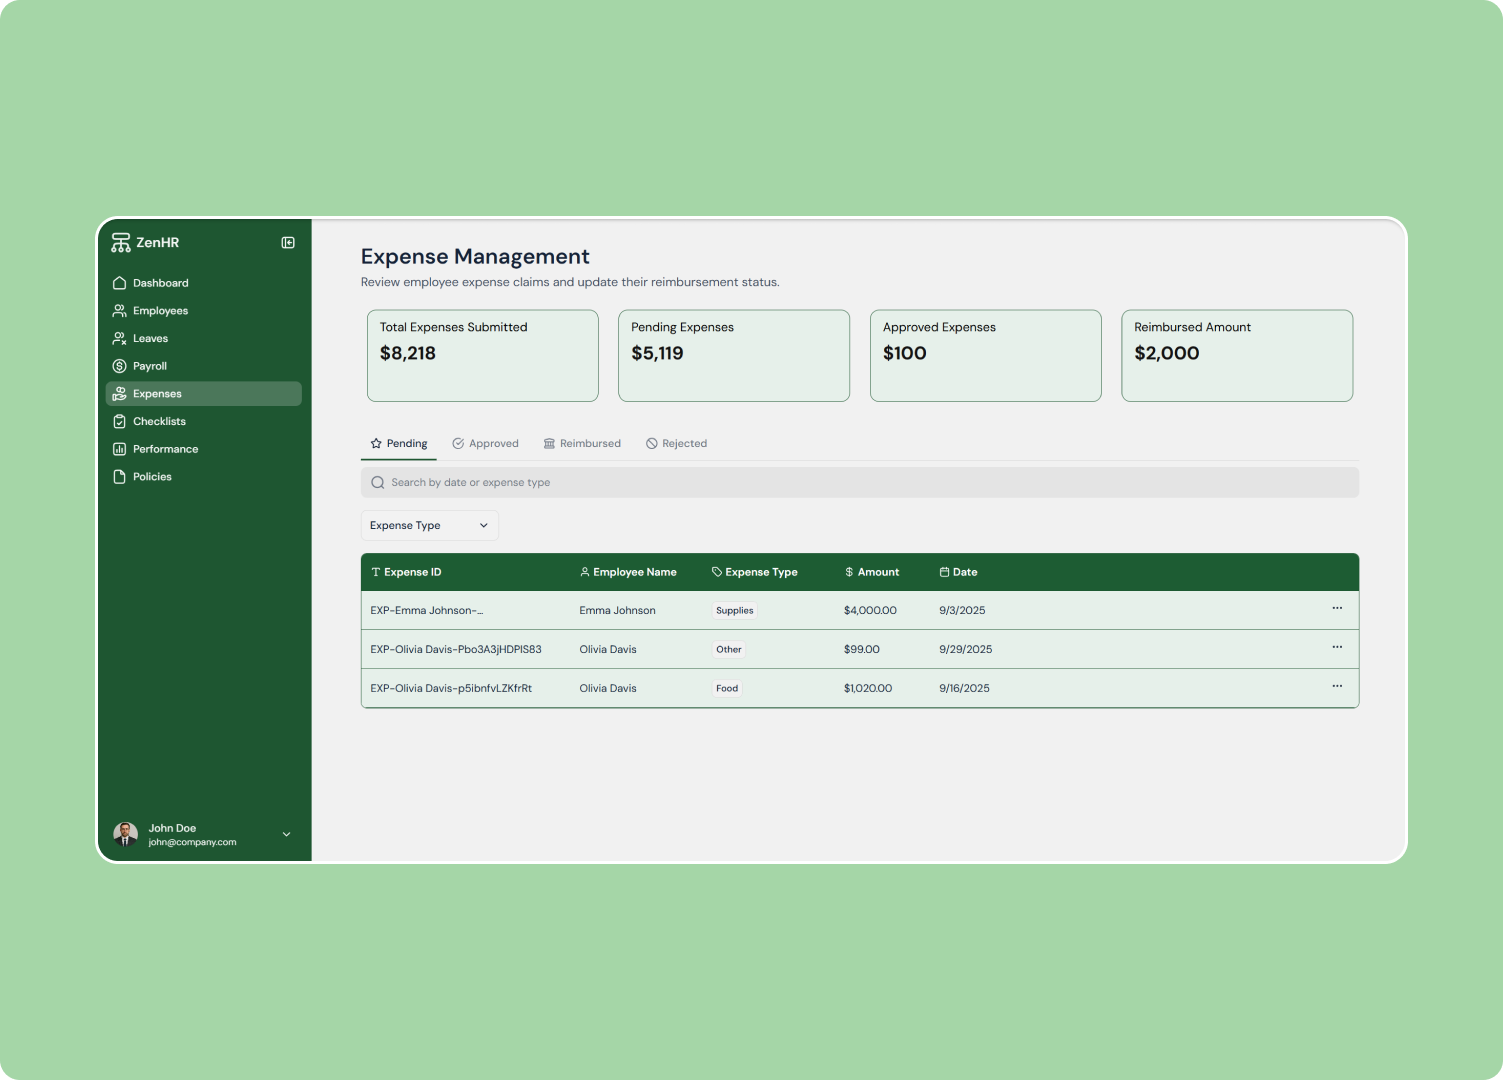This screenshot has width=1503, height=1080.
Task: Click the Performance chart icon
Action: click(120, 449)
